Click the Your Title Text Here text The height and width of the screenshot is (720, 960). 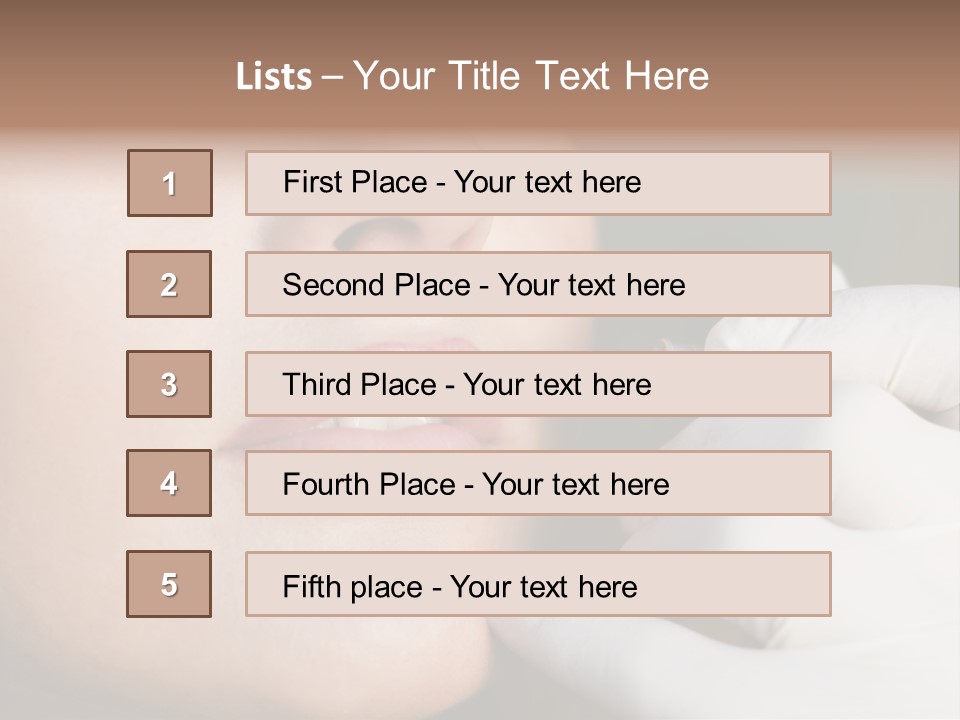pos(531,76)
